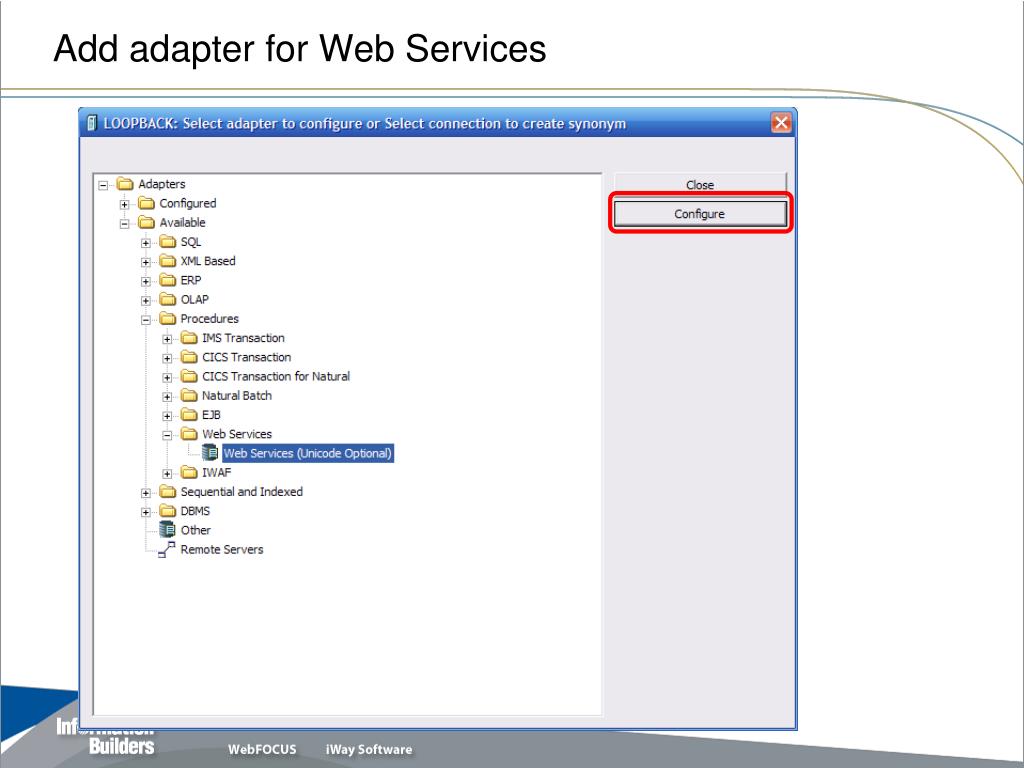Select the SQL tree label
The height and width of the screenshot is (768, 1024).
pos(191,242)
